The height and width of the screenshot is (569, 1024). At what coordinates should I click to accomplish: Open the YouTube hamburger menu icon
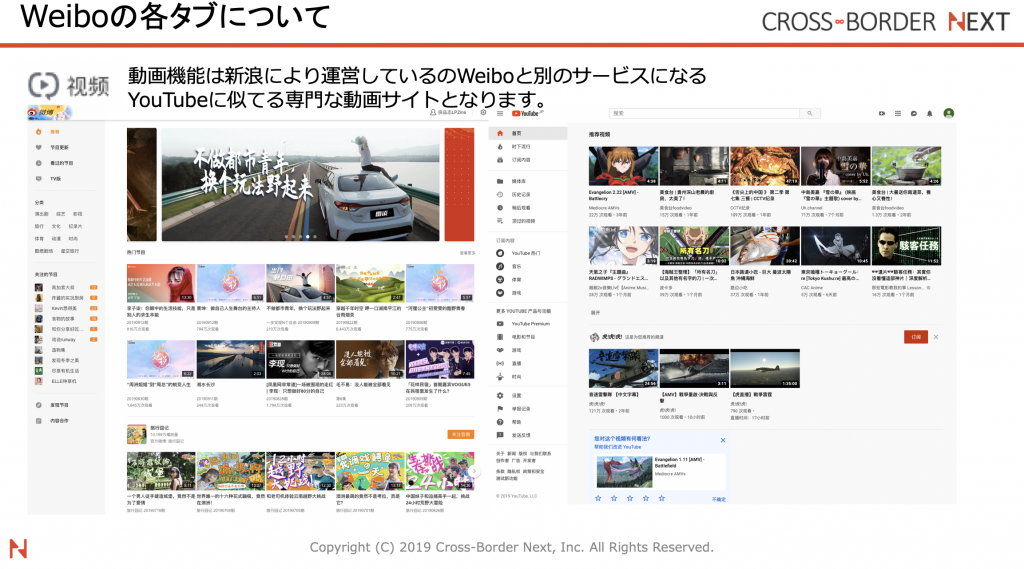[x=500, y=113]
